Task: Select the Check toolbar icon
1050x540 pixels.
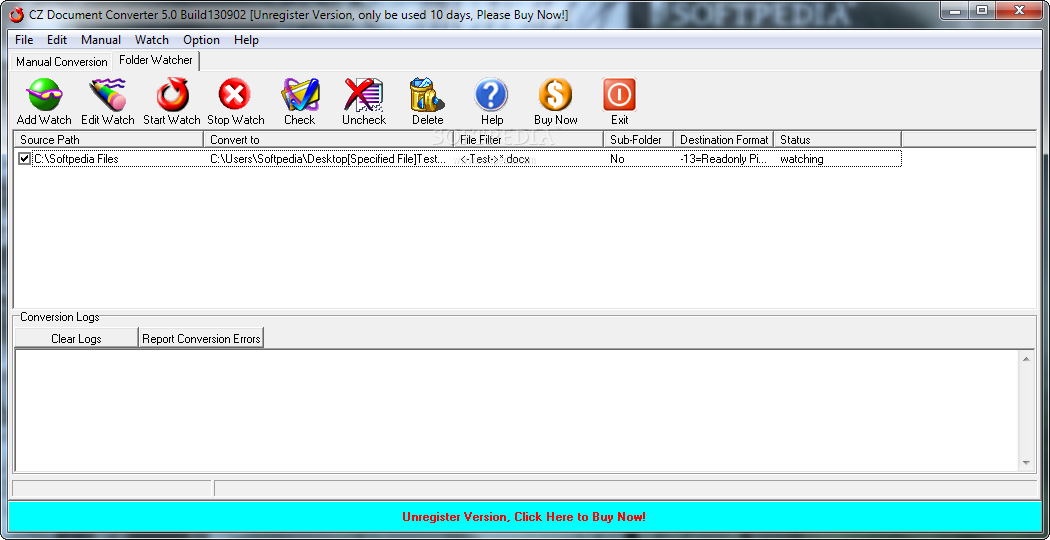Action: (299, 94)
